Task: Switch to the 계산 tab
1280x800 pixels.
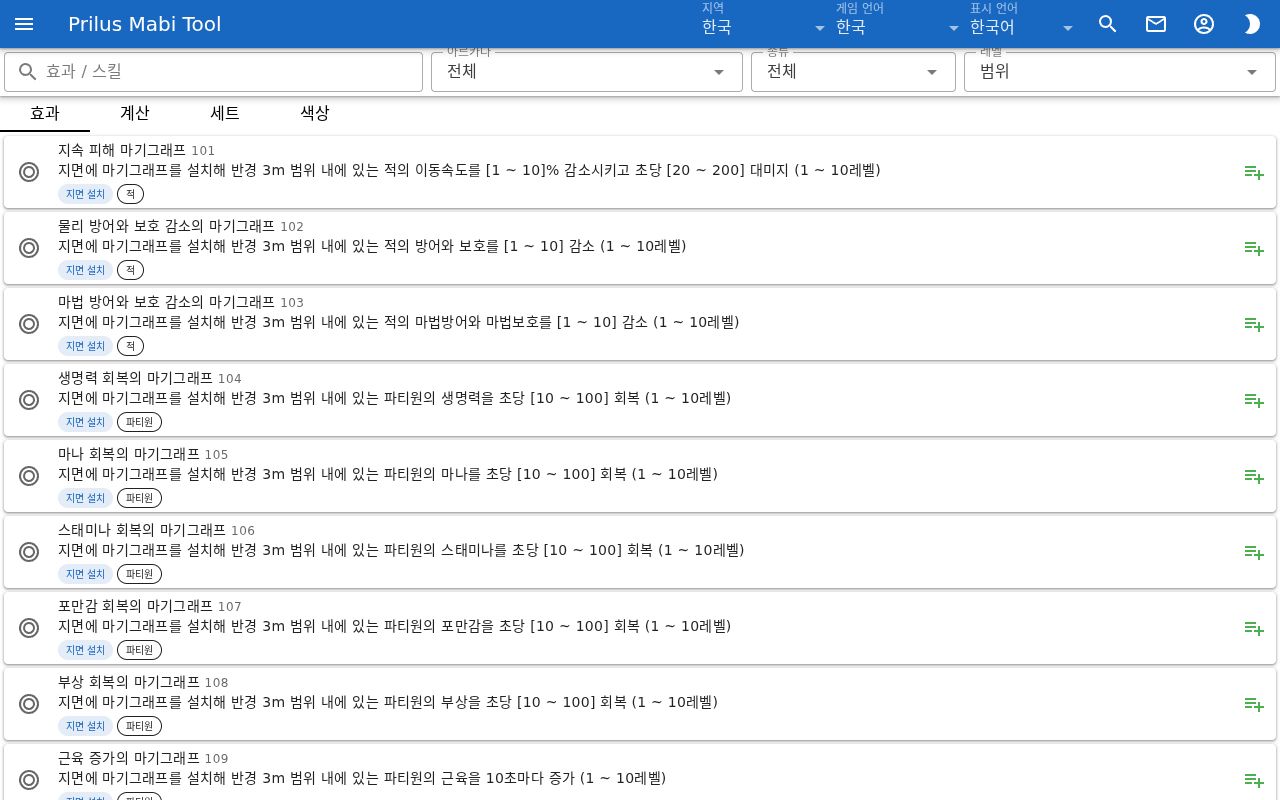Action: pyautogui.click(x=135, y=113)
